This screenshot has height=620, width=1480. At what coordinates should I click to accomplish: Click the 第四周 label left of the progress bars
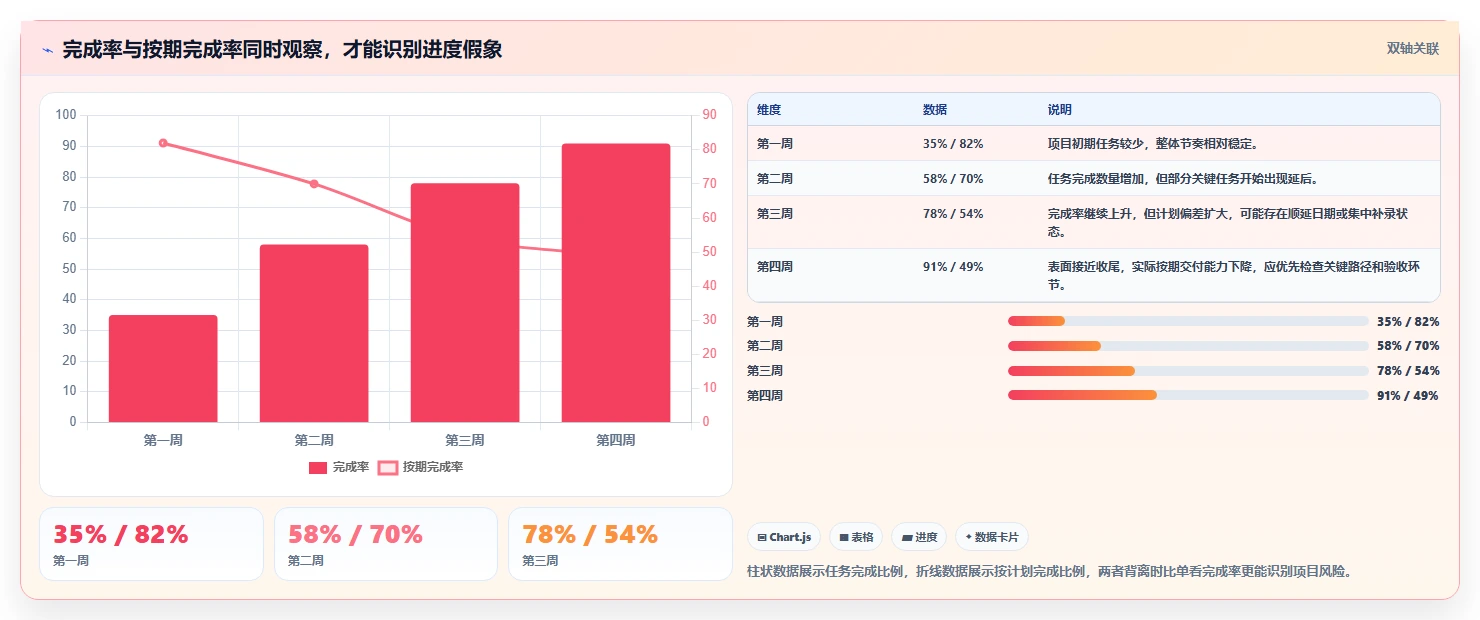(x=765, y=396)
